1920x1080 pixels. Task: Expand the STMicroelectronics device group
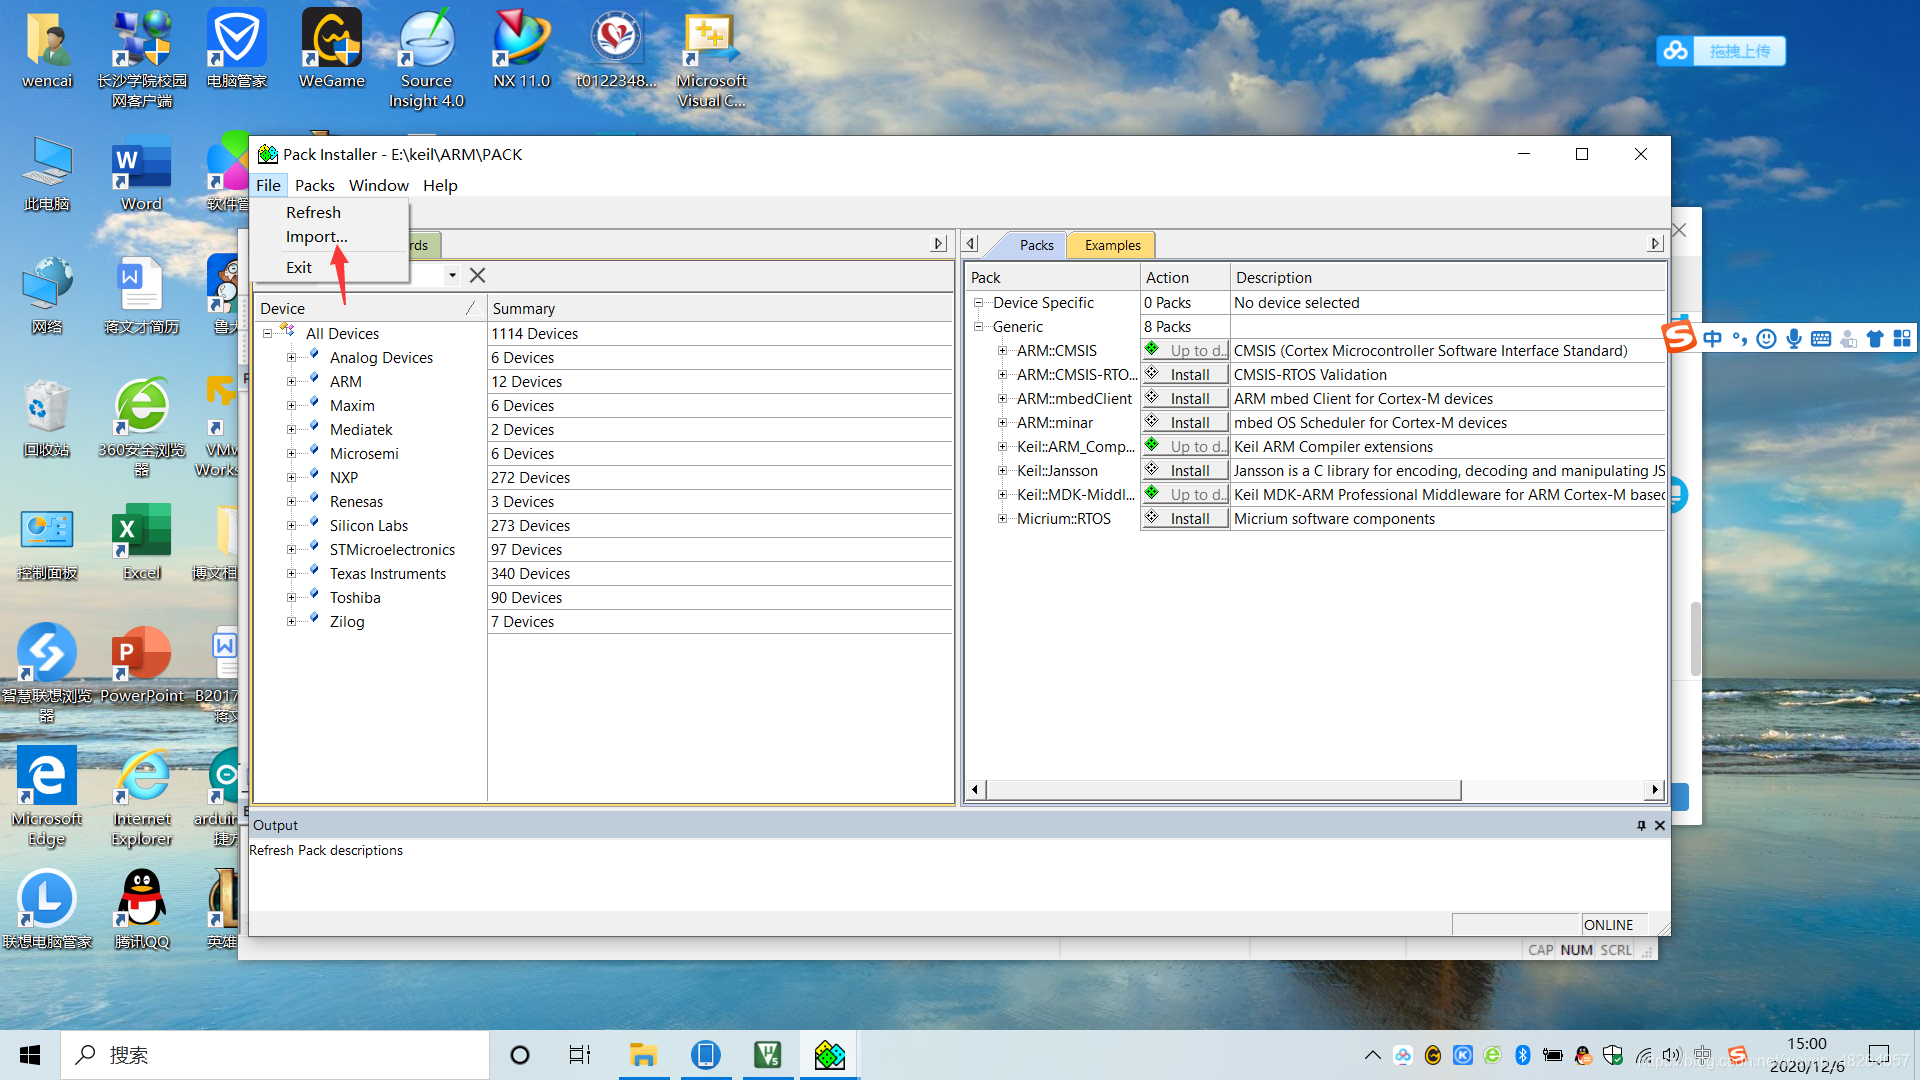coord(291,549)
